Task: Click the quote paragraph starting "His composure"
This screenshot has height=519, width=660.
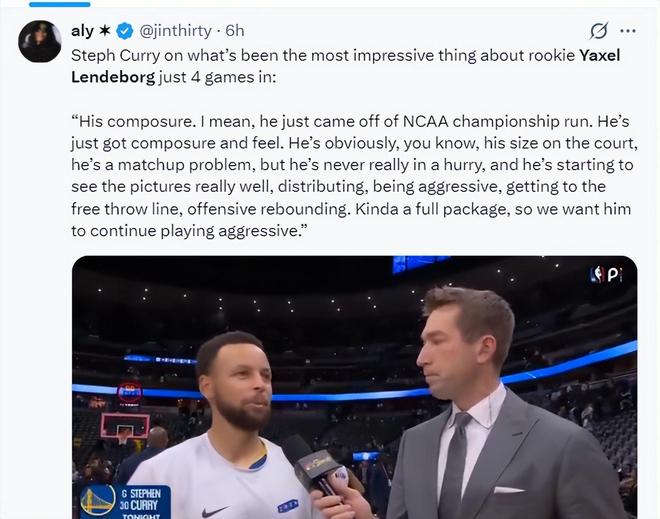Action: pos(354,176)
